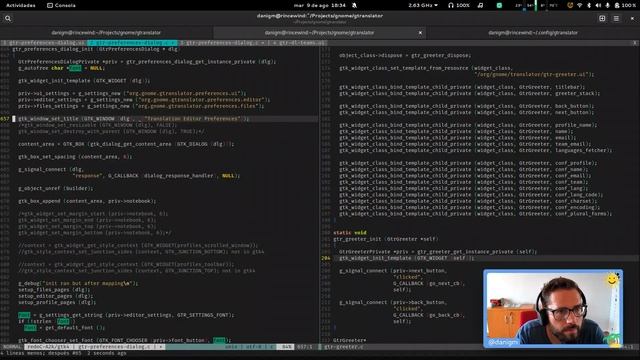640x360 pixels.
Task: Click the orange moon tray icon
Action: click(x=570, y=5)
